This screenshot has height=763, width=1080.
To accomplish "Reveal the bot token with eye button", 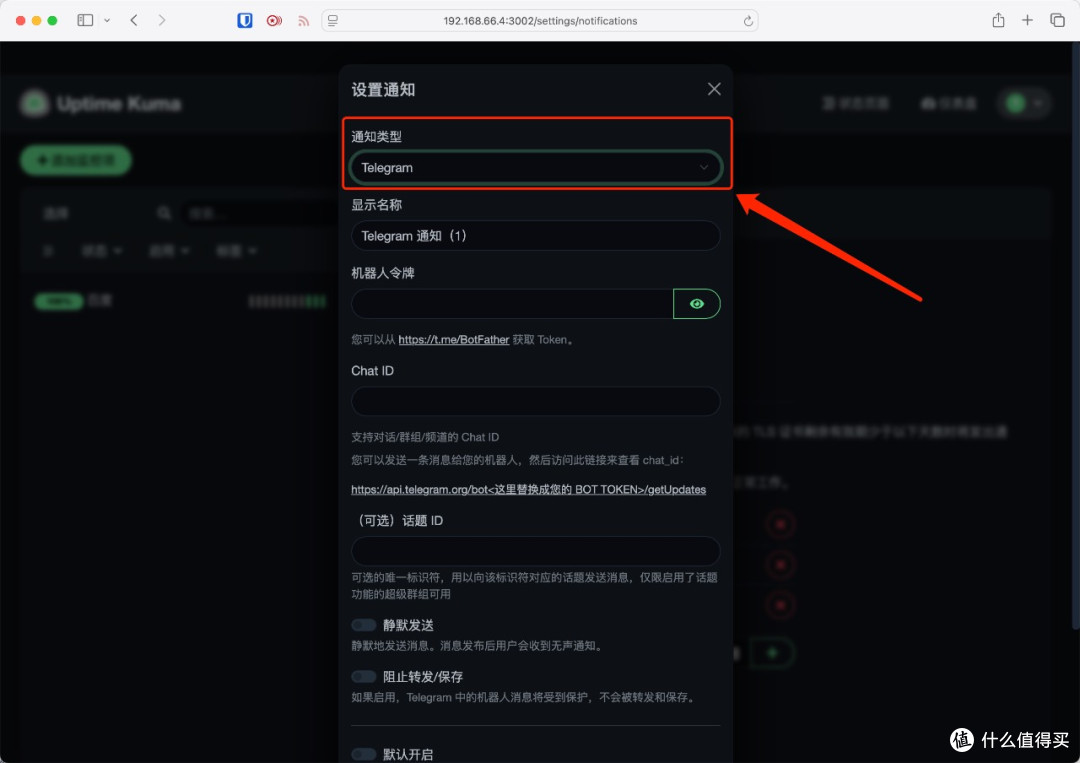I will (696, 304).
